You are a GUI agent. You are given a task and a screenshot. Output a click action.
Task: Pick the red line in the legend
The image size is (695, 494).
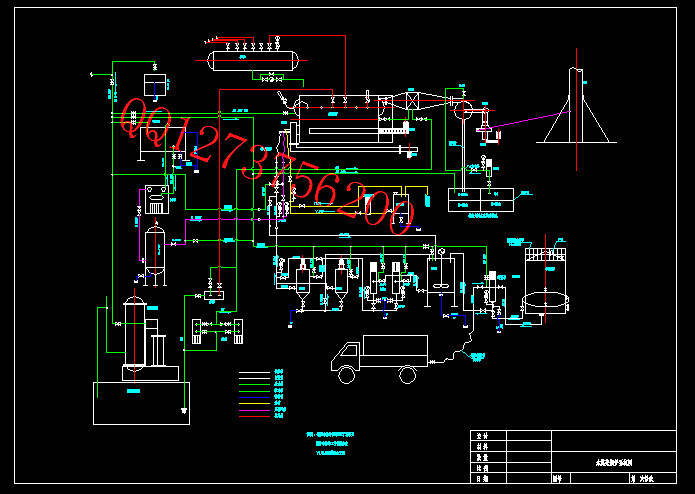click(254, 416)
